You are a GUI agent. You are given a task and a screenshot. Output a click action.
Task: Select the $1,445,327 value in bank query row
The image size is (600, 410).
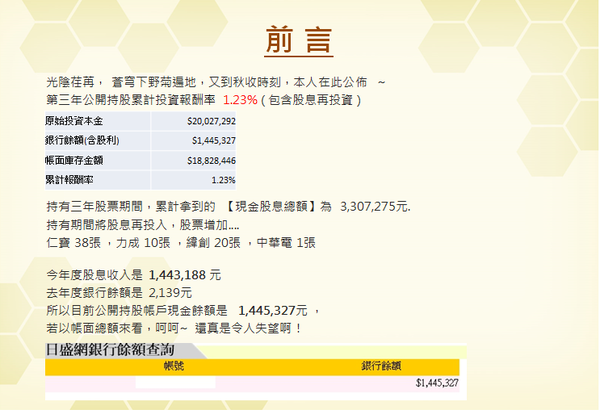436,382
